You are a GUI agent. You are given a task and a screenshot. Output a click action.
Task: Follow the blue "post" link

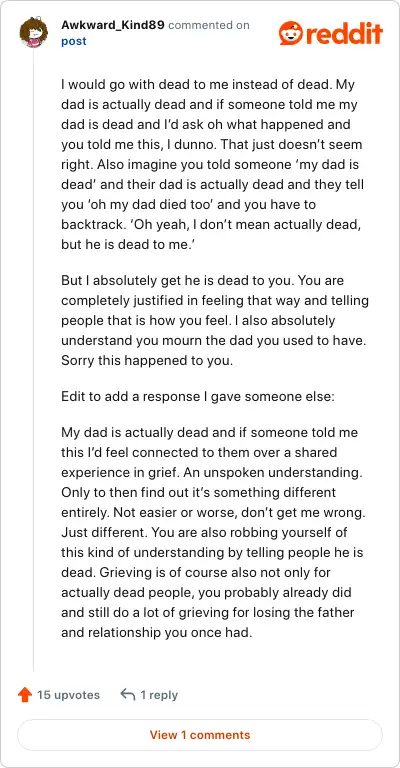click(74, 41)
